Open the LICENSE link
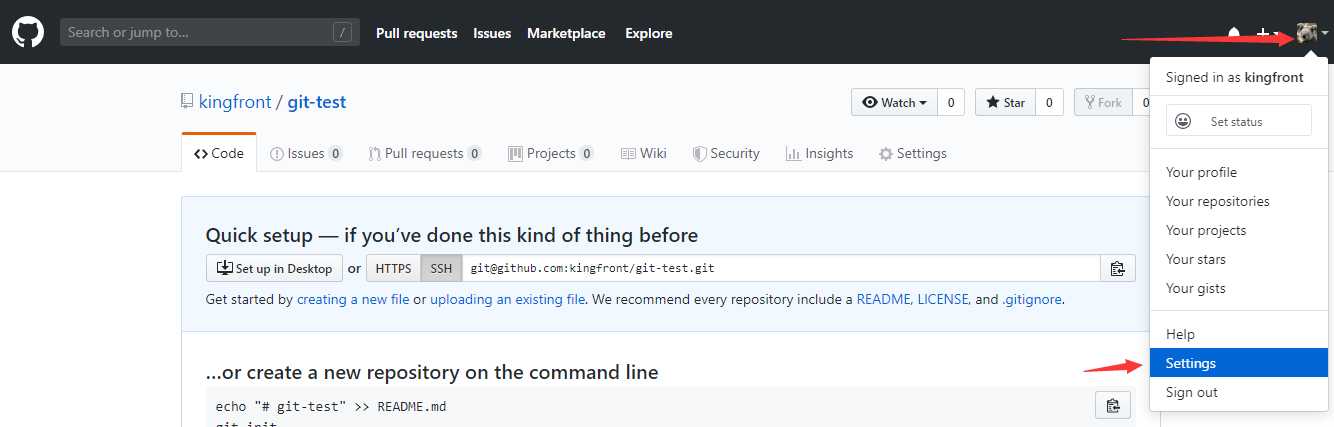This screenshot has height=427, width=1334. tap(943, 299)
